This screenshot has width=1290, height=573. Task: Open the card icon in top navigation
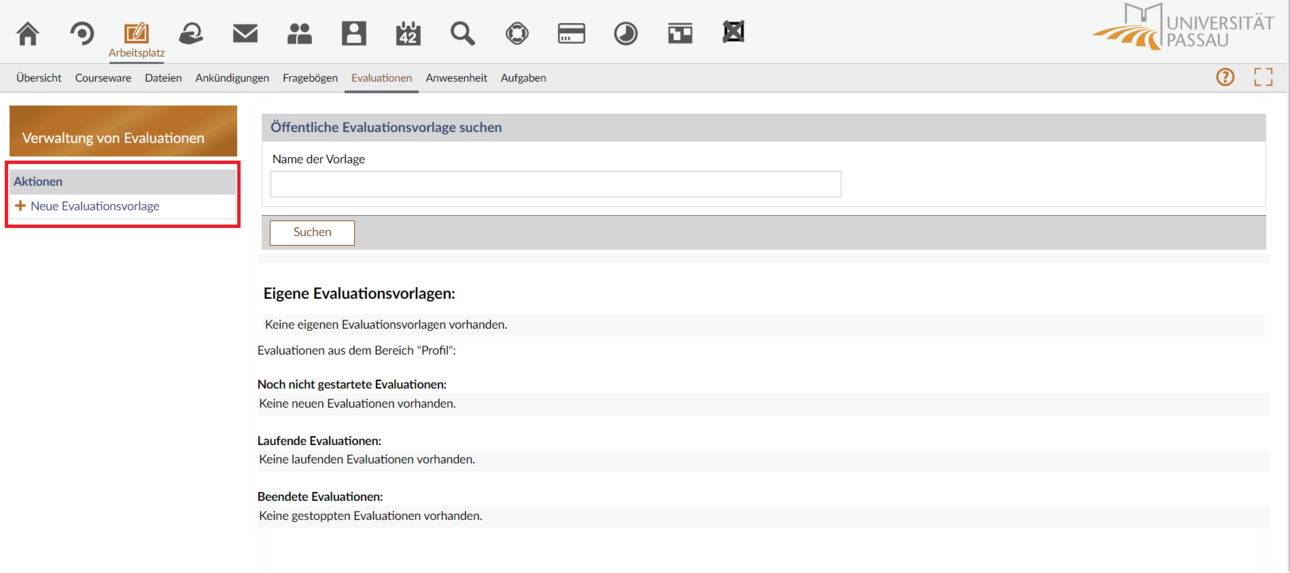coord(571,34)
